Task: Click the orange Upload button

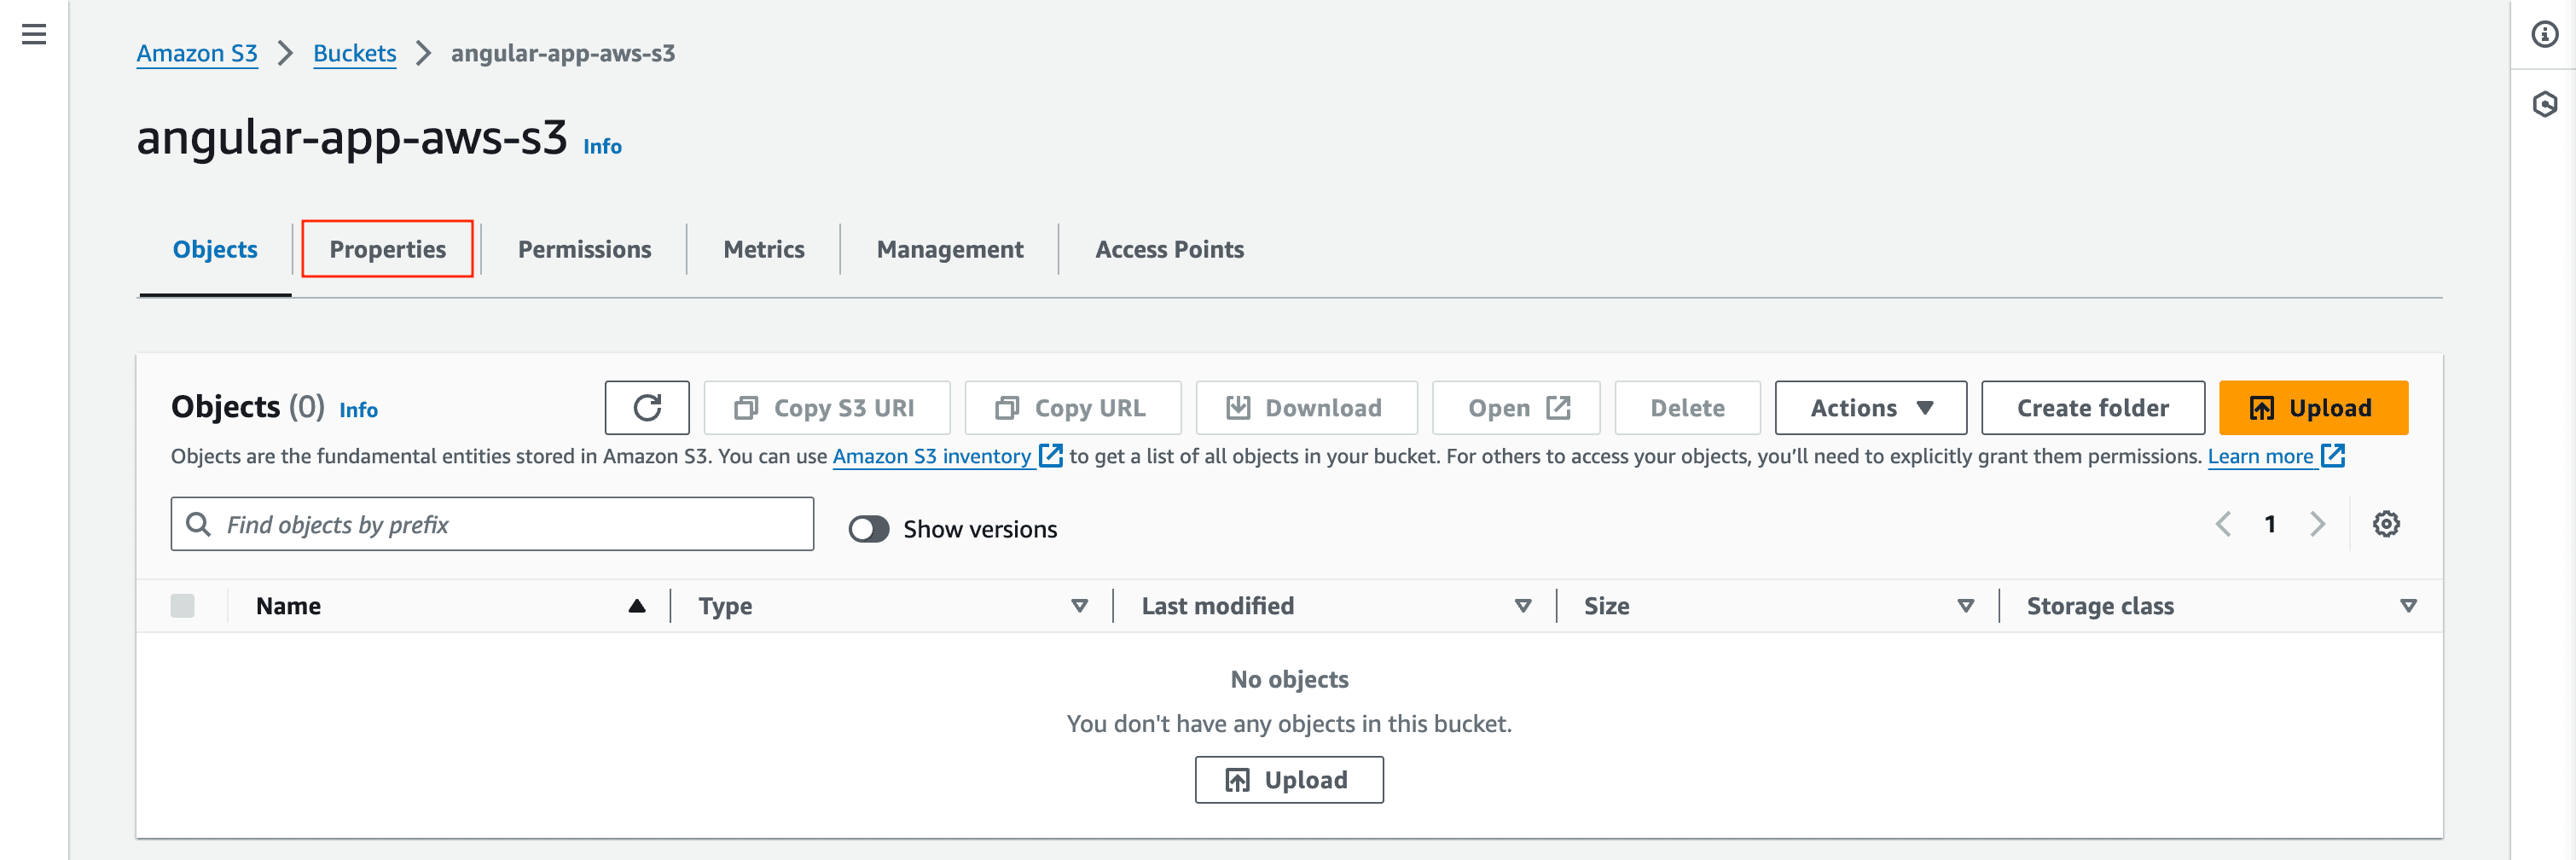Action: tap(2312, 408)
